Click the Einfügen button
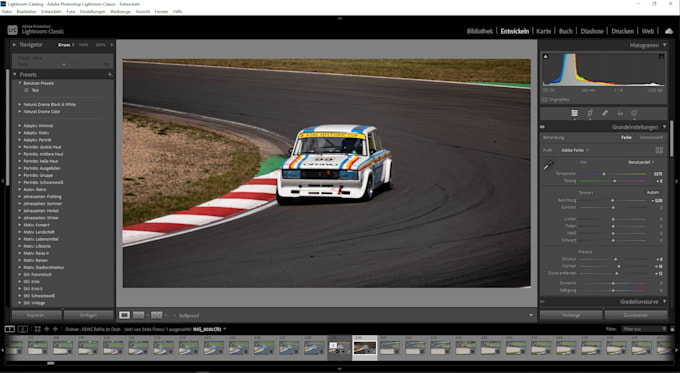The width and height of the screenshot is (680, 373). pyautogui.click(x=88, y=315)
